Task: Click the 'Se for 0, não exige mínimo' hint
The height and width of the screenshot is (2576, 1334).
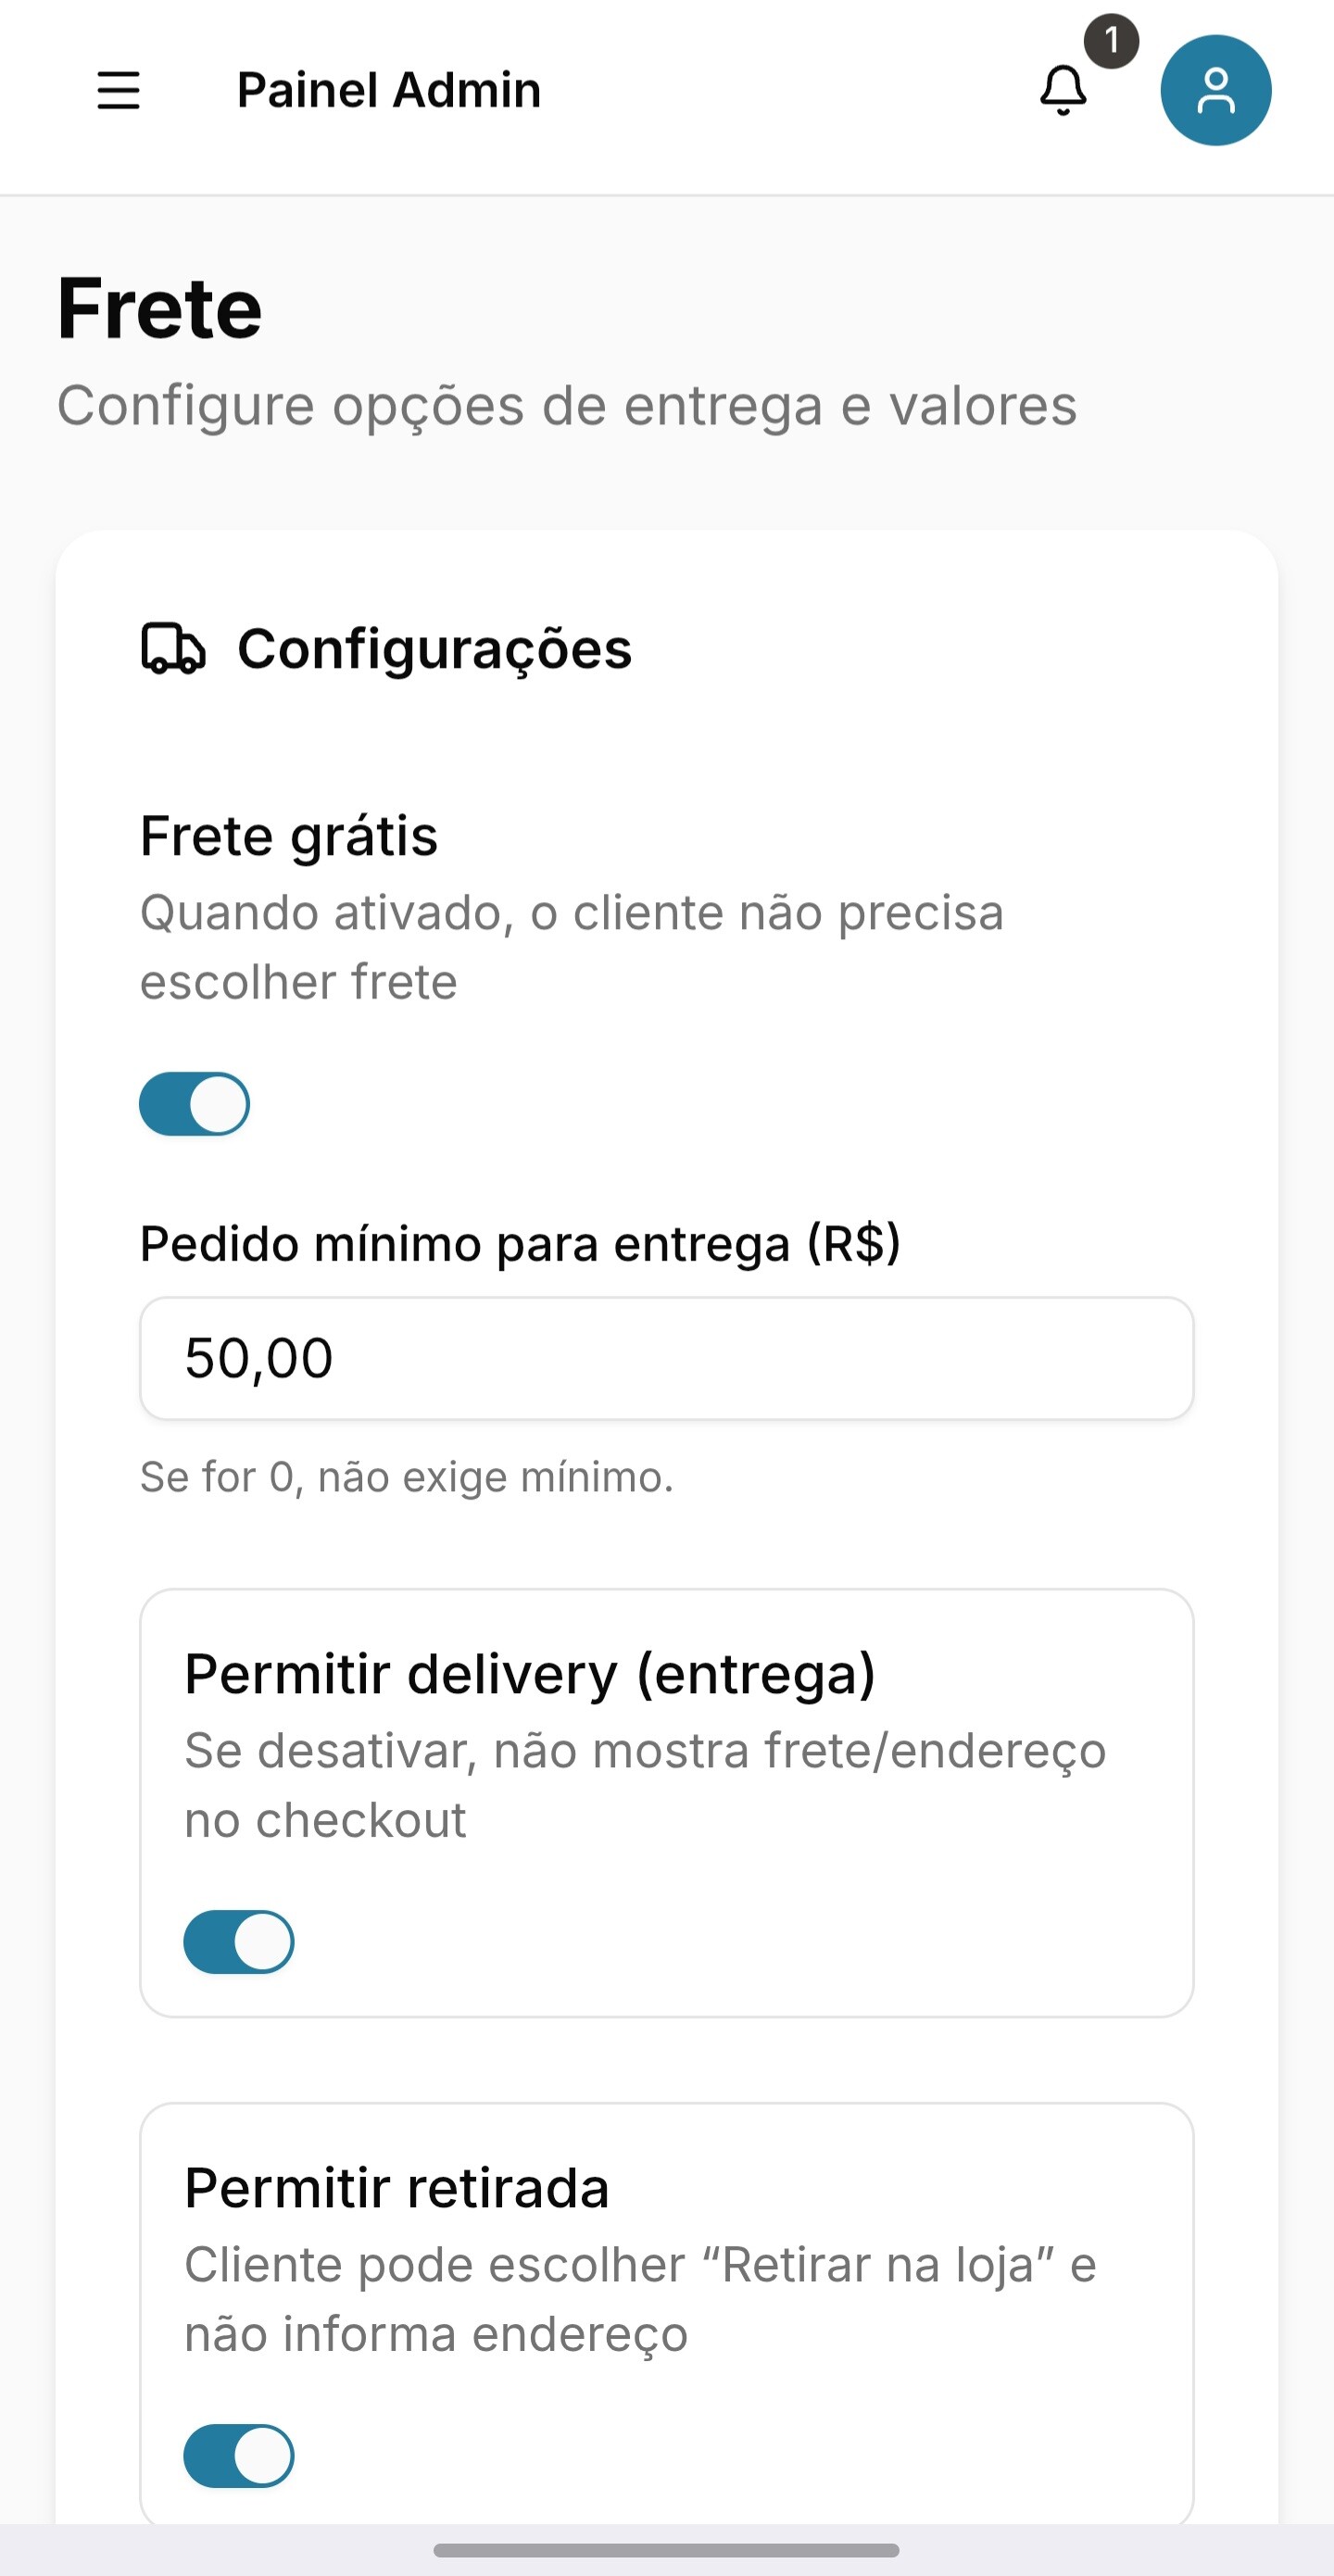Action: [x=407, y=1477]
